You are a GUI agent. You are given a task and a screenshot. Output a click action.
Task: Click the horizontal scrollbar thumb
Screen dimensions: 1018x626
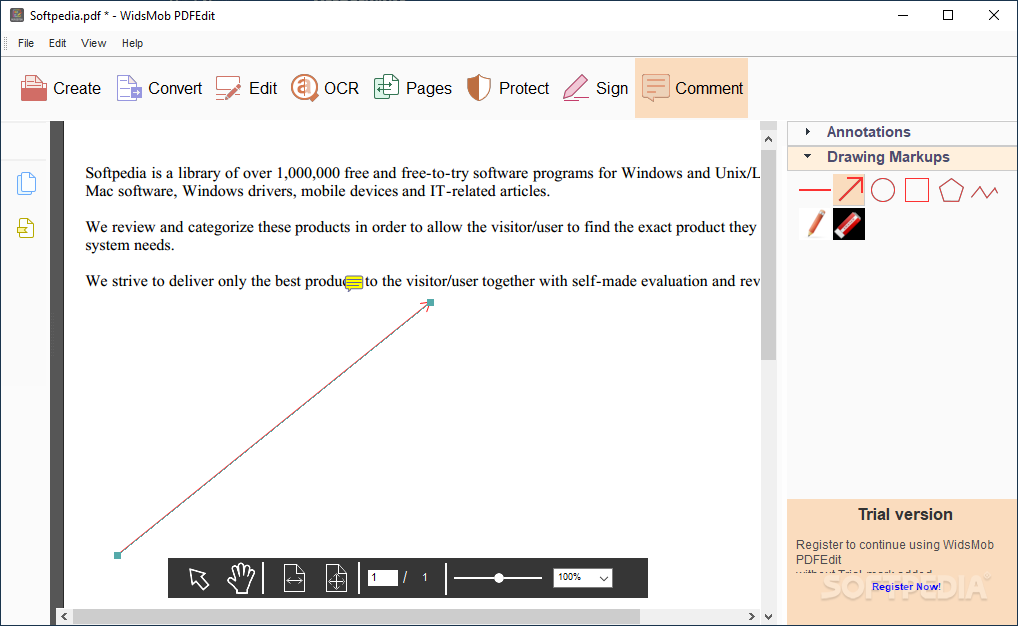(356, 616)
